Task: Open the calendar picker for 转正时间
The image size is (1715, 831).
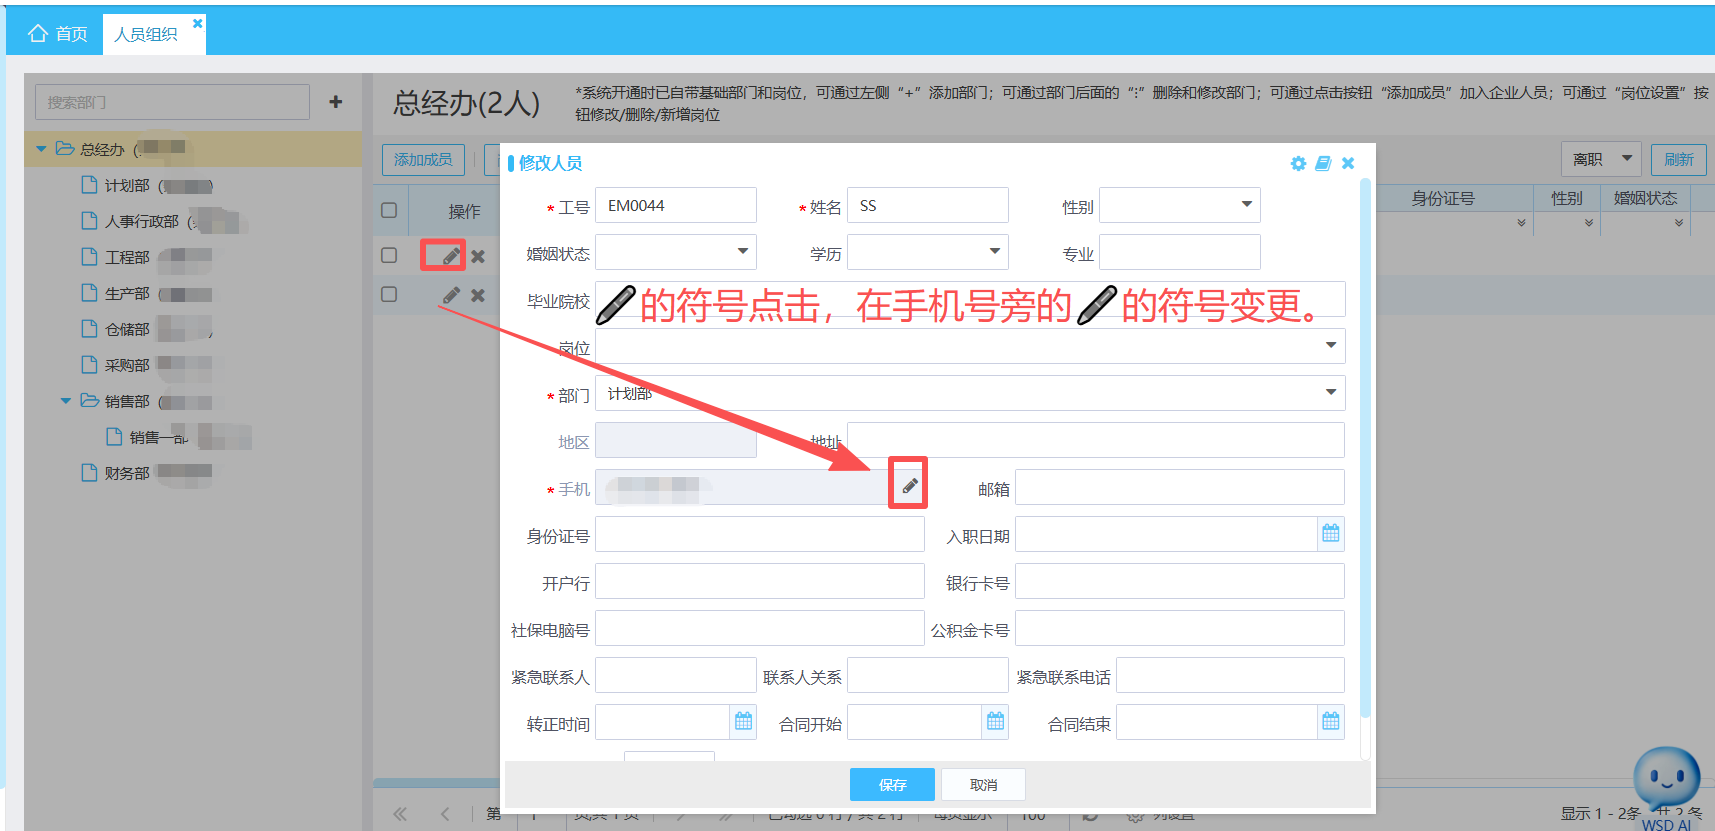Action: pyautogui.click(x=743, y=721)
